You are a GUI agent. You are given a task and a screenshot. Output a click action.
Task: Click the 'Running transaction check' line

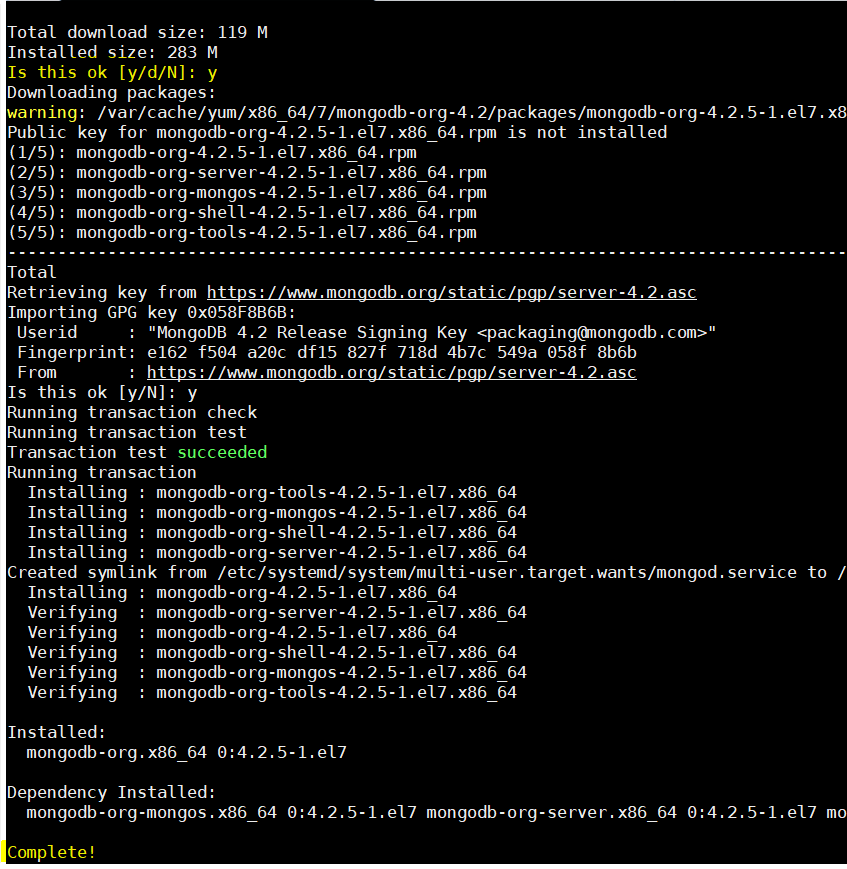click(132, 412)
